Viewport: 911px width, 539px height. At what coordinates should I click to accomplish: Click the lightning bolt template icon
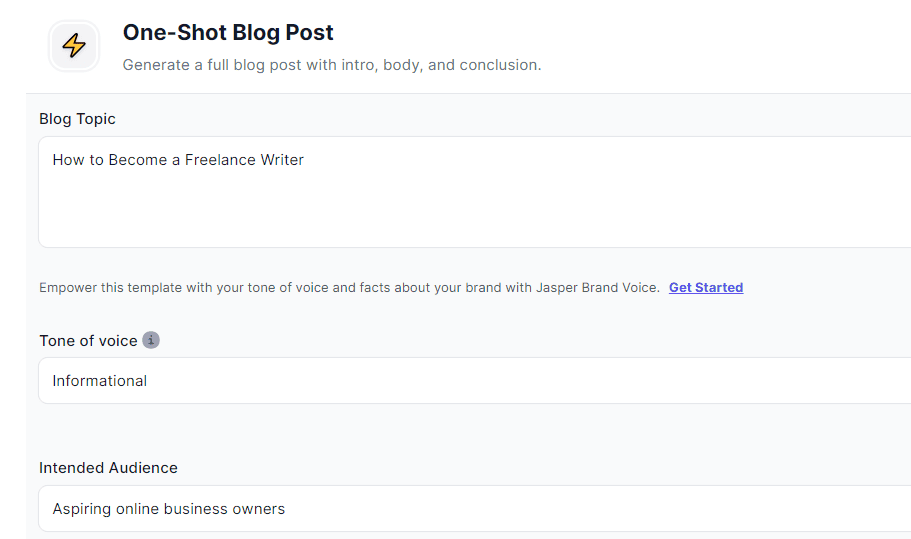click(x=74, y=46)
